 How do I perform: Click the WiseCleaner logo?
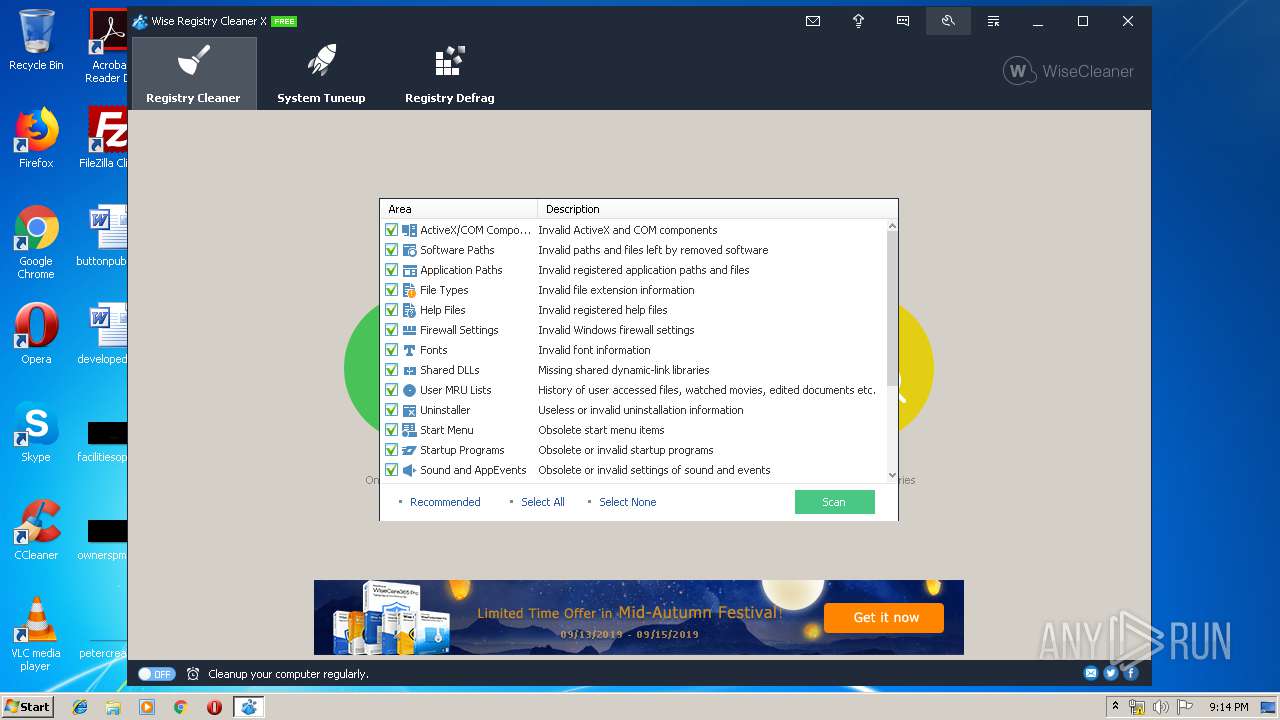1068,71
